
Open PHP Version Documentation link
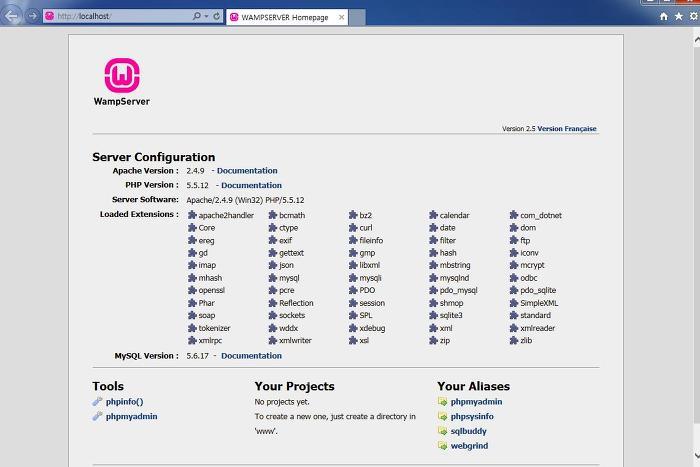251,185
